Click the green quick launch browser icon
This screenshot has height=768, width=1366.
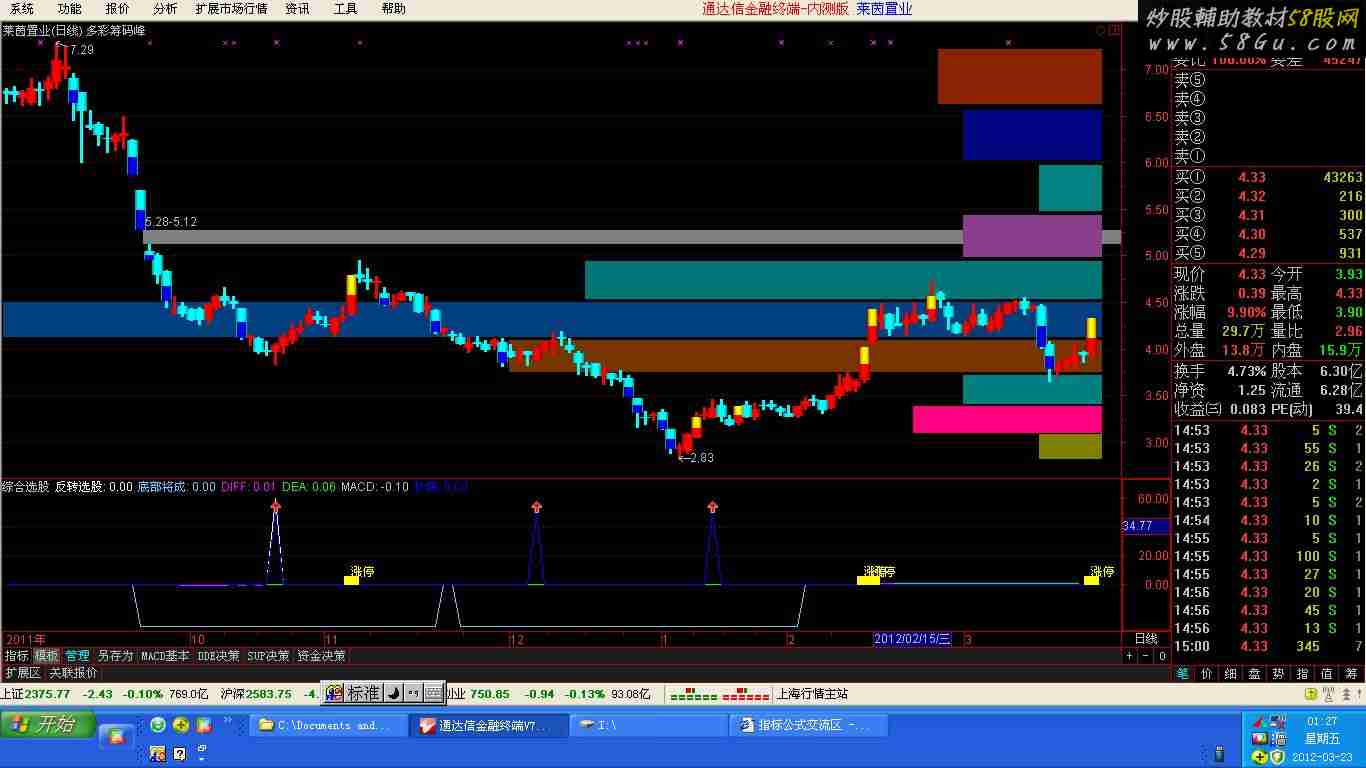(x=159, y=725)
